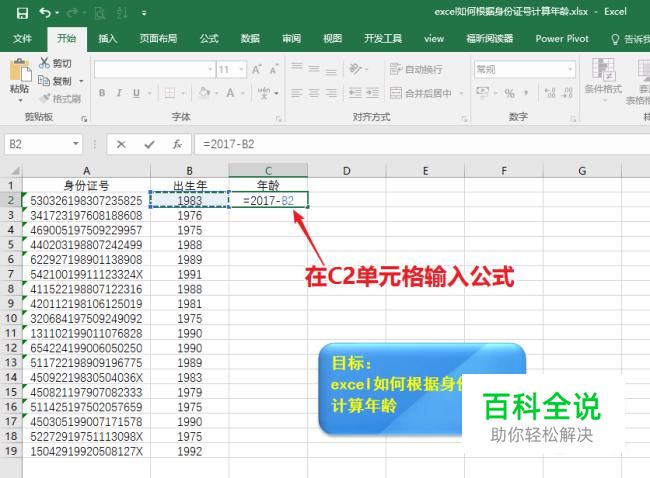
Task: Click the Increase Font Size icon
Action: [x=256, y=69]
